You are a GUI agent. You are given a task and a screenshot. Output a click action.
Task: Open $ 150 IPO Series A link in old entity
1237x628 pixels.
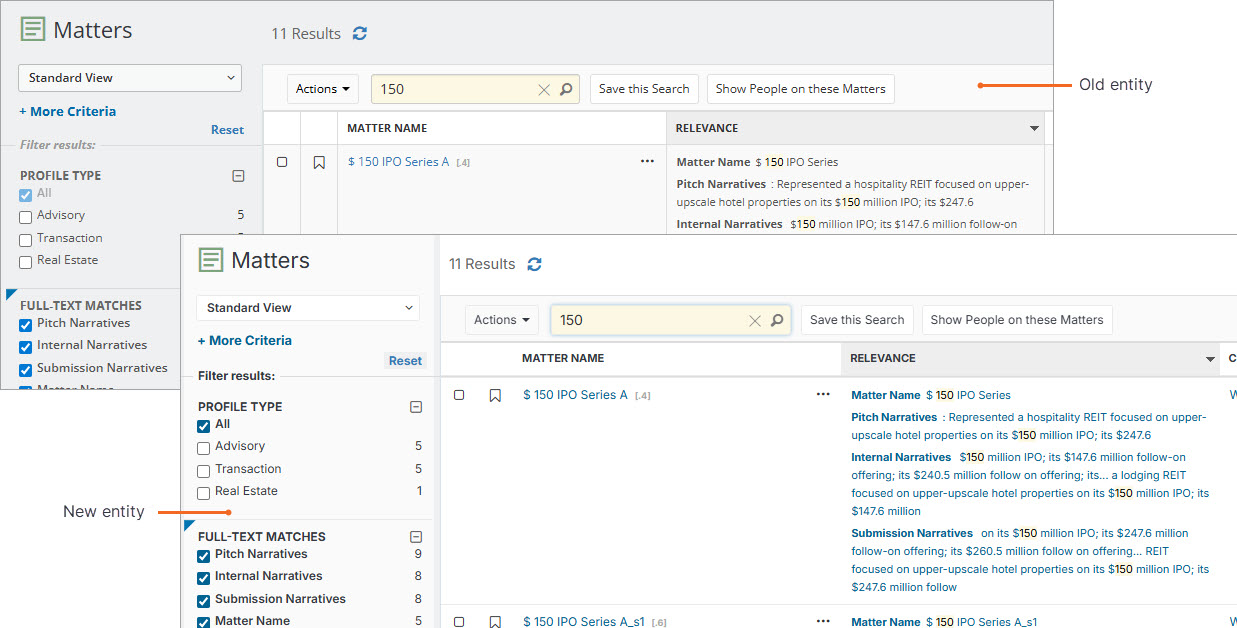click(x=399, y=162)
